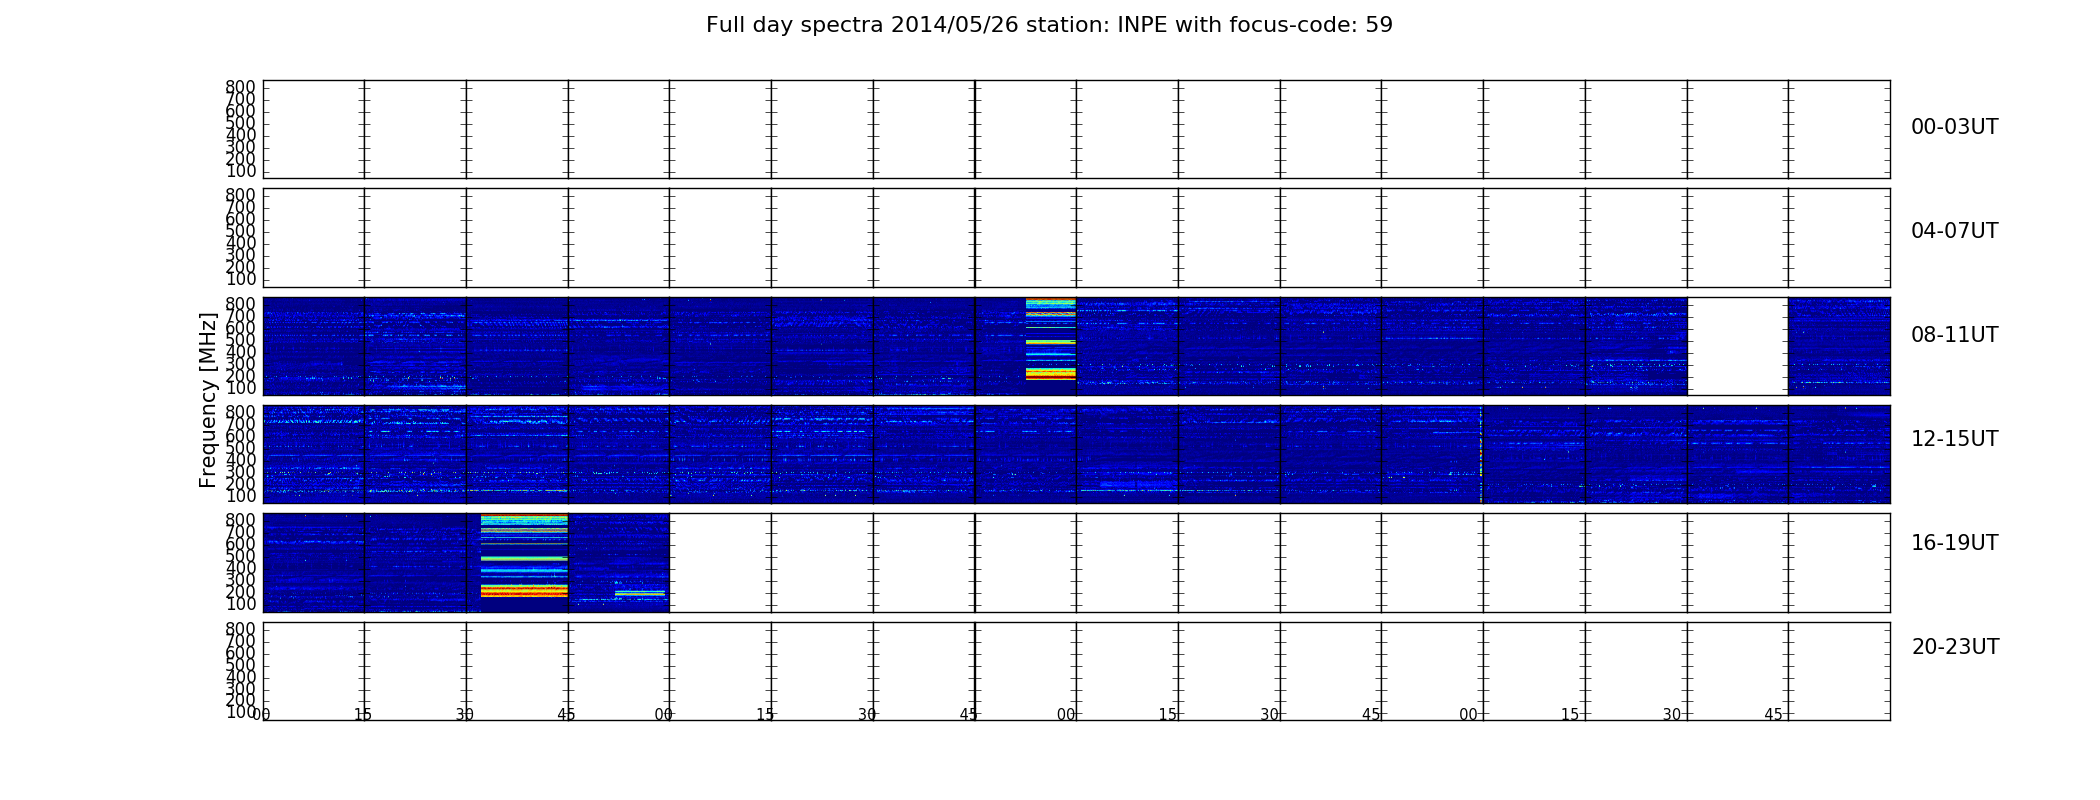
Task: Click the "Frequency [MHz]" axis label
Action: pos(208,400)
